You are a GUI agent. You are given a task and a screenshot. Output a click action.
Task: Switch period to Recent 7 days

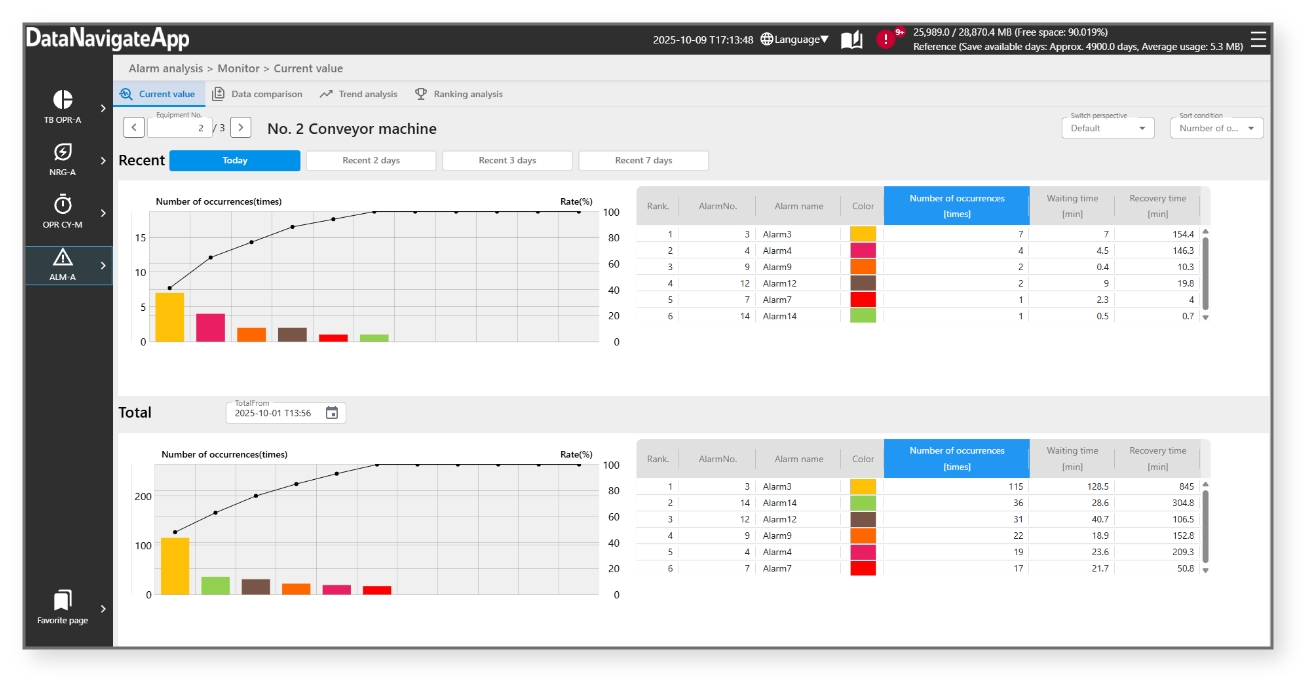pos(643,160)
